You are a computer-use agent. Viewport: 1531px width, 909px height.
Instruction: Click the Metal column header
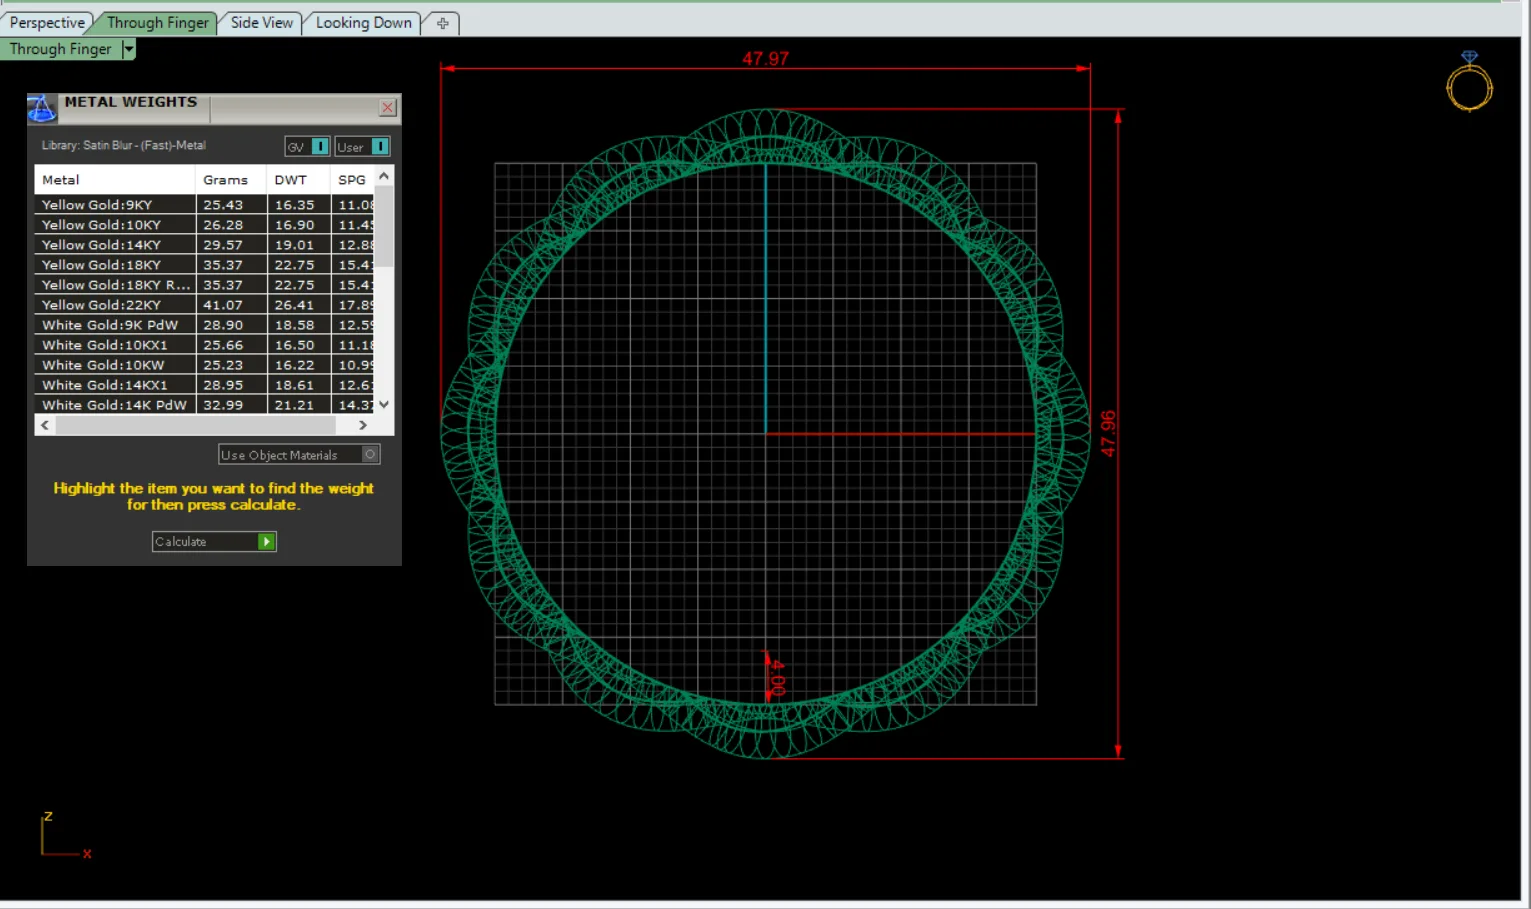[115, 180]
